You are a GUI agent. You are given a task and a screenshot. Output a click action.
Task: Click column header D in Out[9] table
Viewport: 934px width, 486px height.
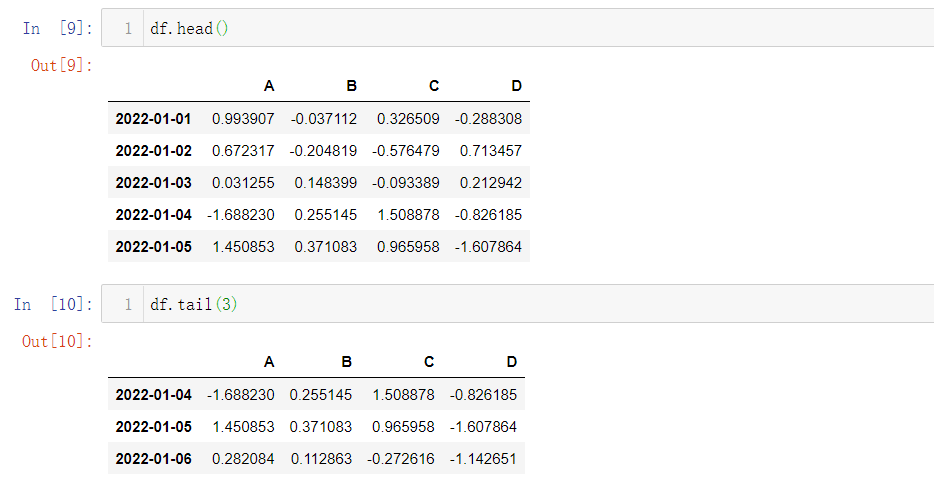(516, 86)
